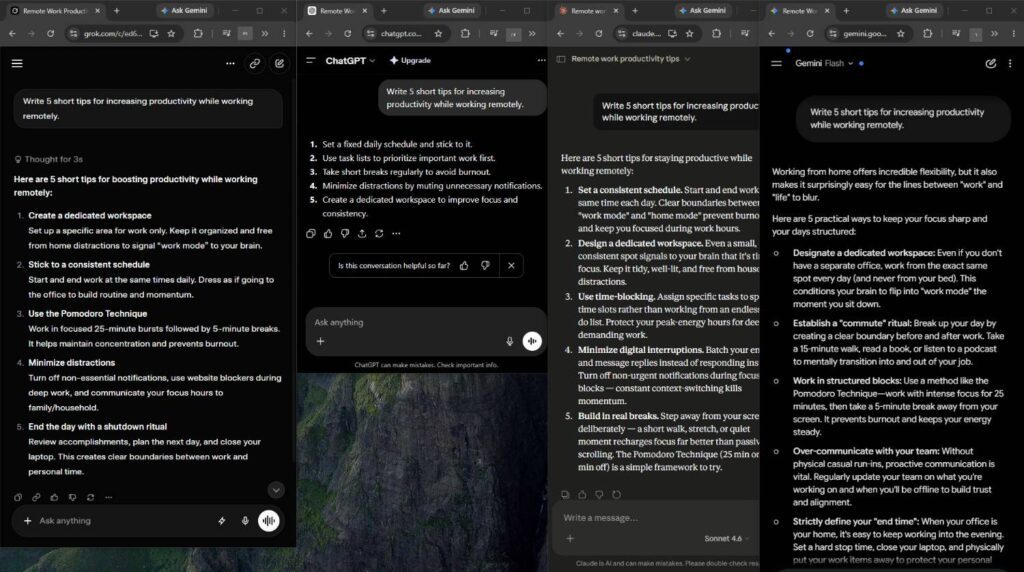
Task: Open the Gemini main hamburger menu
Action: pos(776,63)
